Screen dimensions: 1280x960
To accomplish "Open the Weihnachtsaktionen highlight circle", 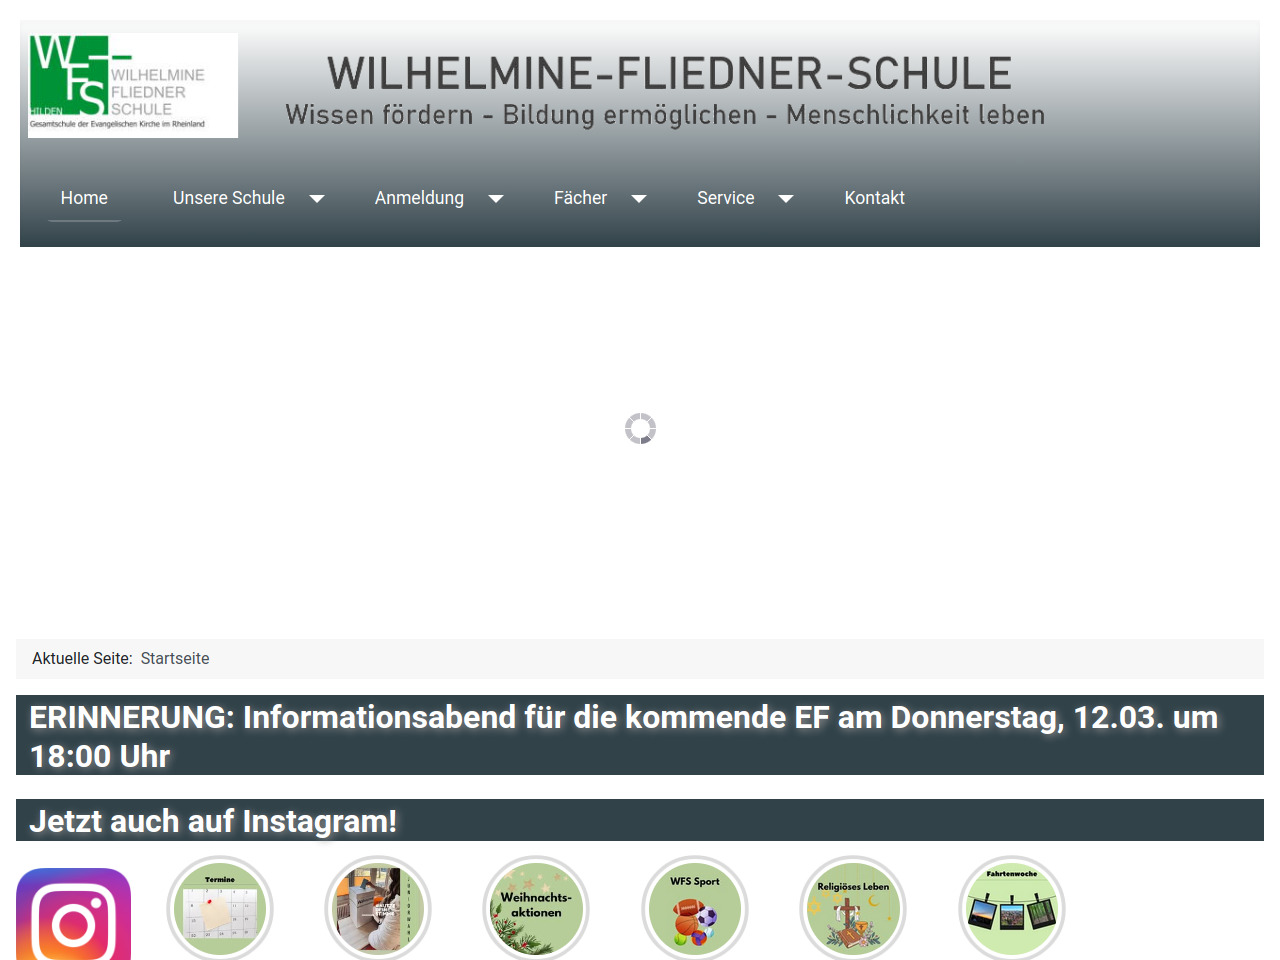I will (536, 909).
